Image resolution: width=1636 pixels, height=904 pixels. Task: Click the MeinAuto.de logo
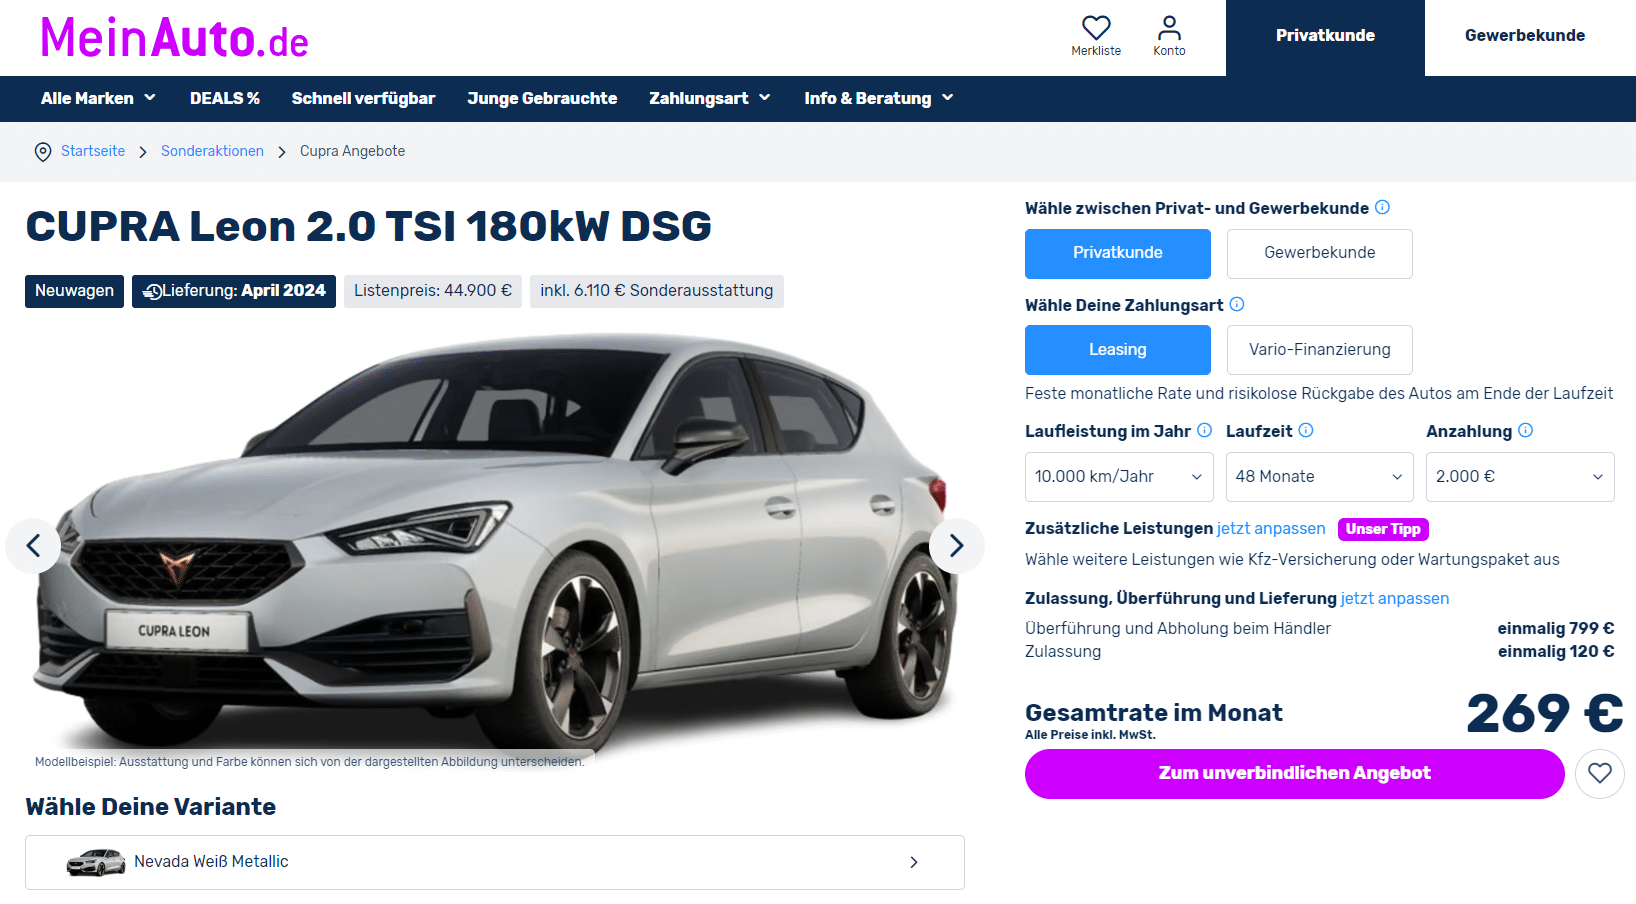[174, 38]
